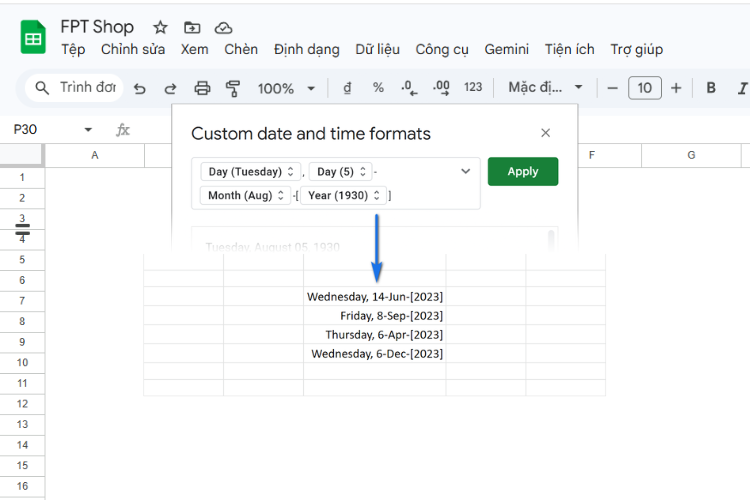Click cell Wednesday, 6-Dec-[2023]
Viewport: 750px width, 500px height.
375,354
